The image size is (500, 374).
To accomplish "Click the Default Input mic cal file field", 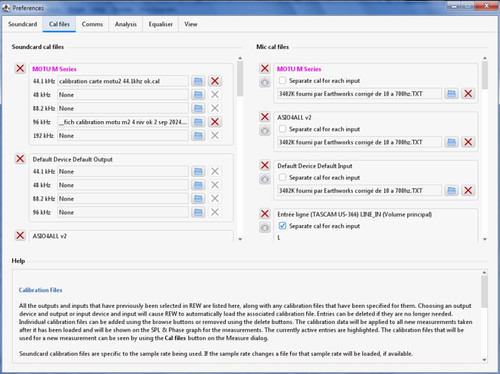I will (359, 191).
